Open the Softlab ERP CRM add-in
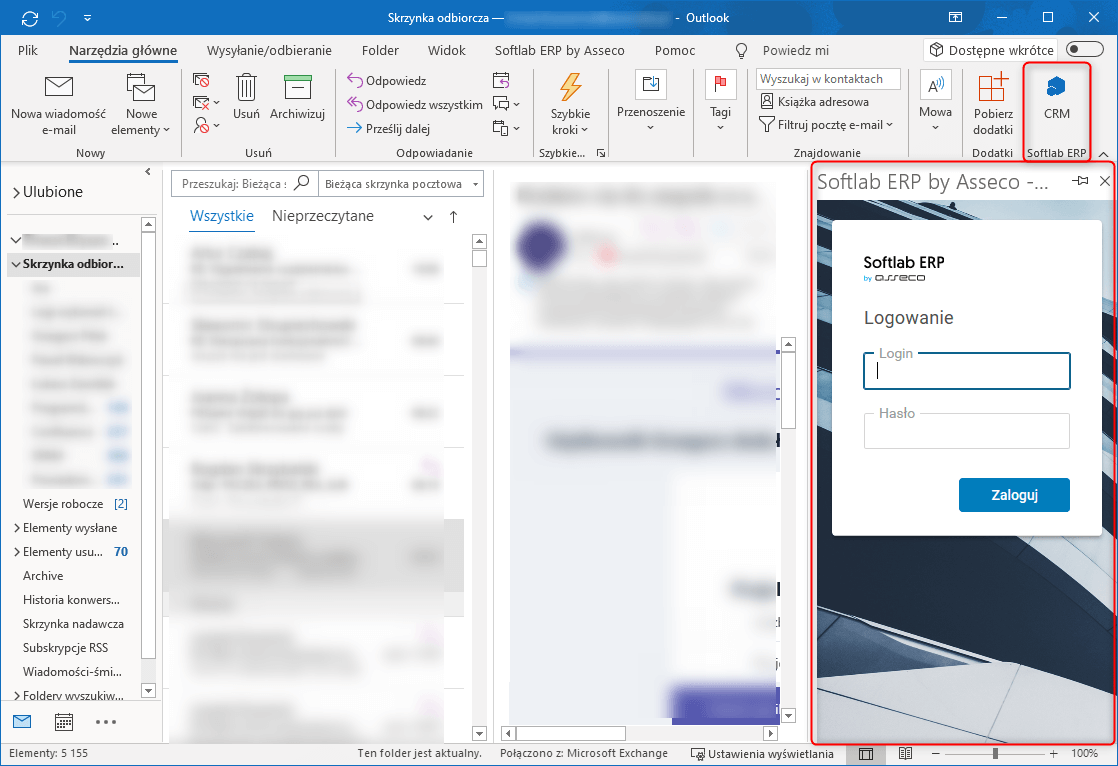This screenshot has height=766, width=1118. point(1057,97)
